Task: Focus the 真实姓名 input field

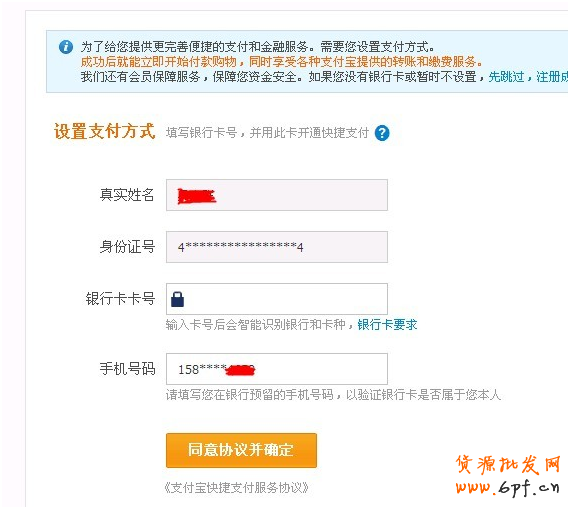Action: tap(277, 195)
